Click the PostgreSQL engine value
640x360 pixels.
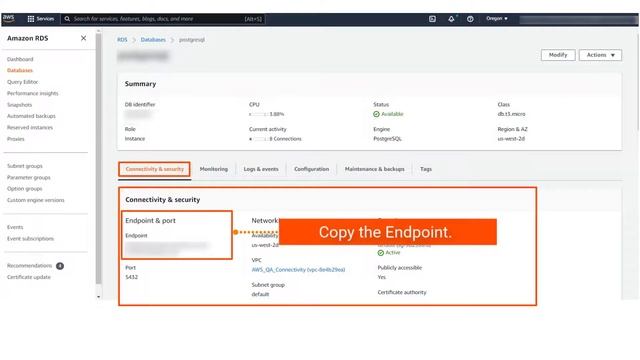click(x=387, y=139)
